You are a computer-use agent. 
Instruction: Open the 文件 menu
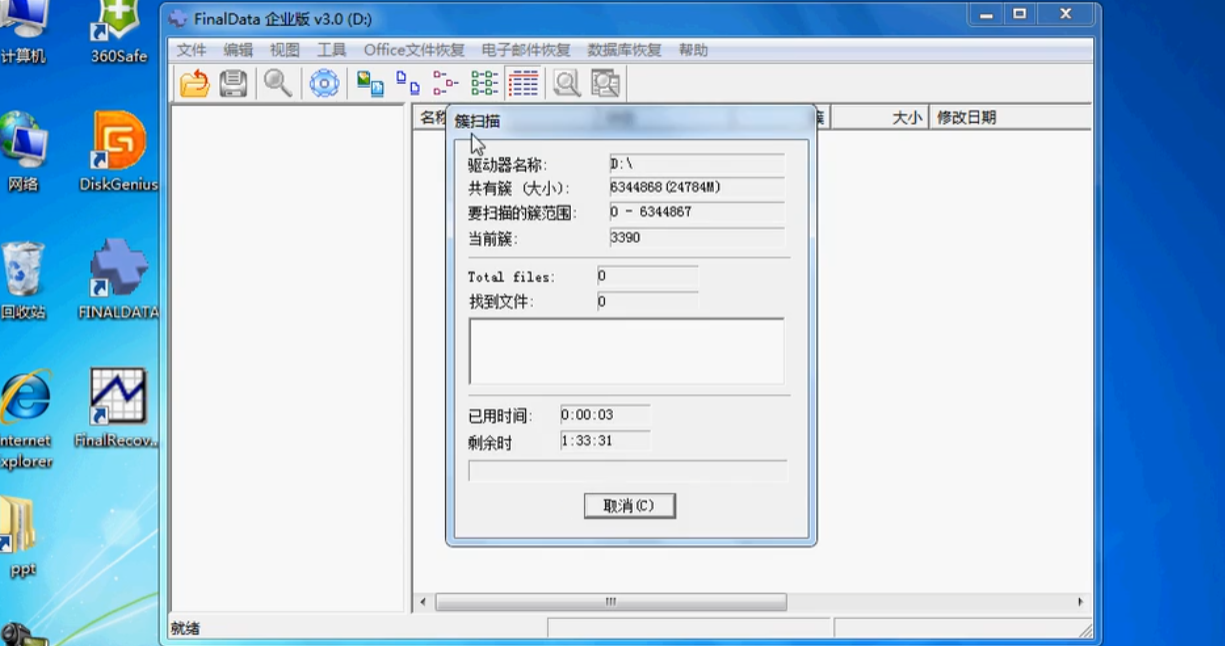tap(191, 50)
